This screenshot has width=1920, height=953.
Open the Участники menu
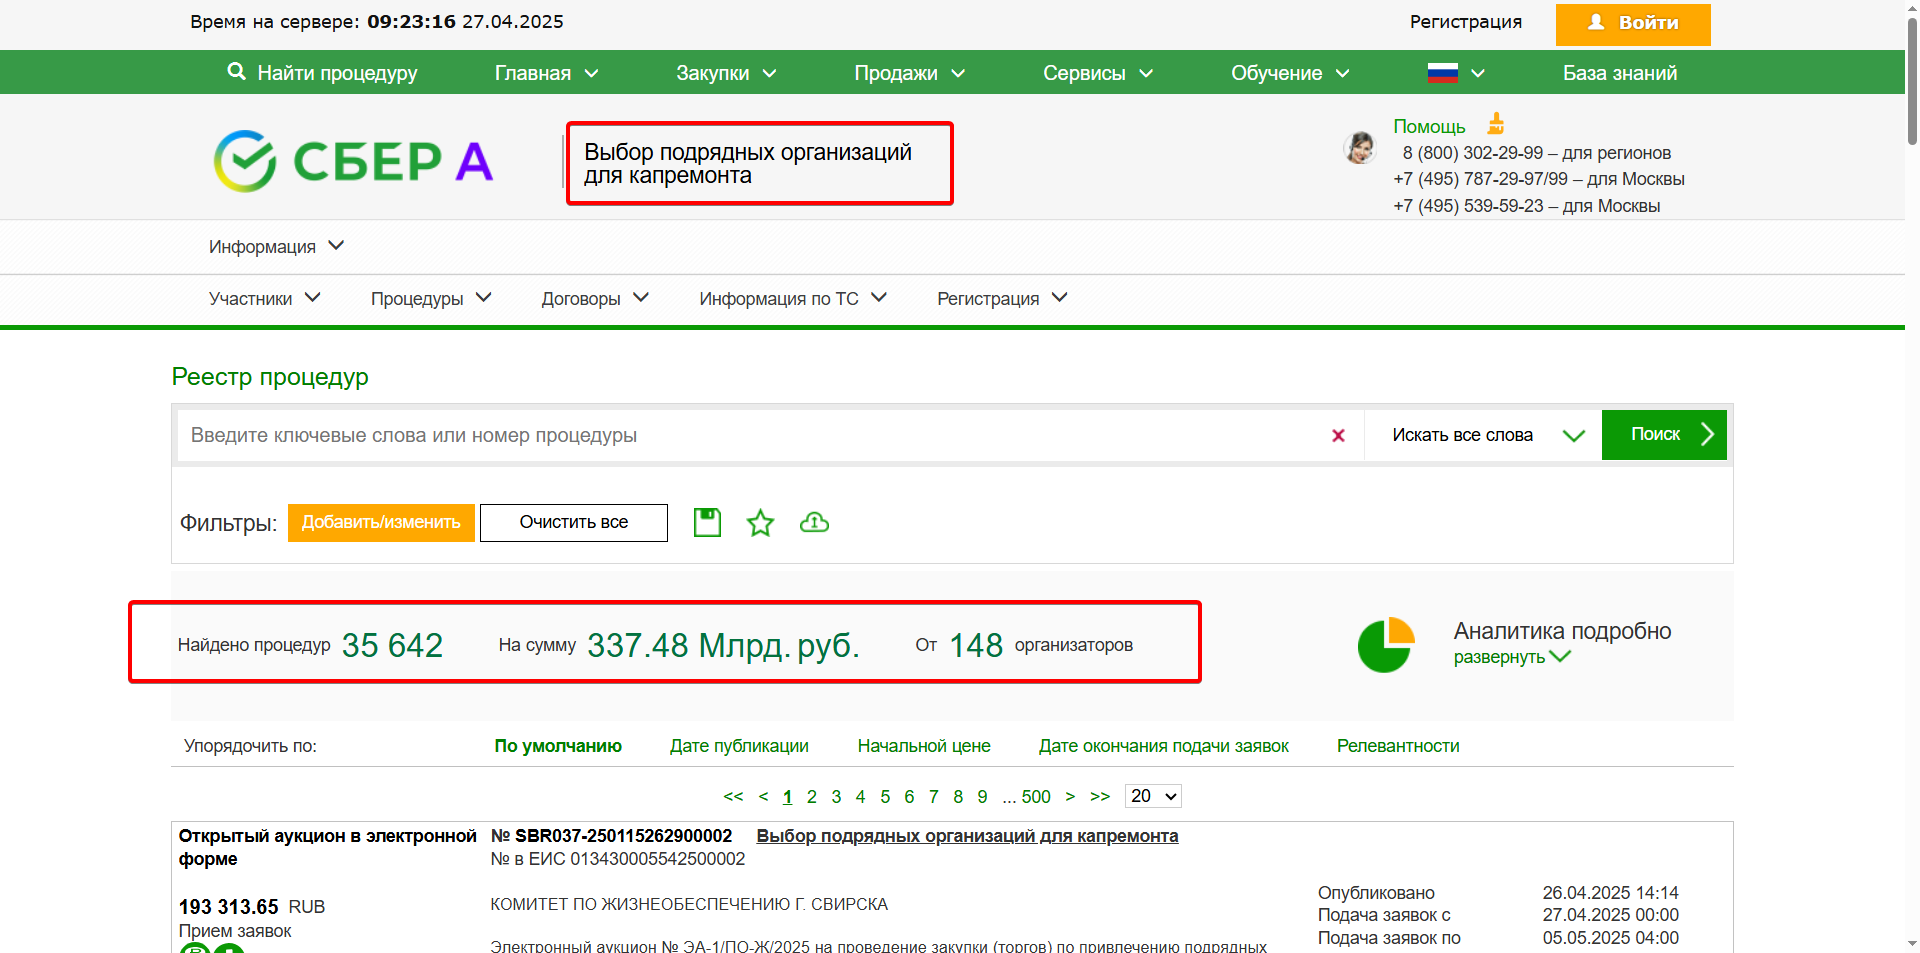click(x=264, y=298)
